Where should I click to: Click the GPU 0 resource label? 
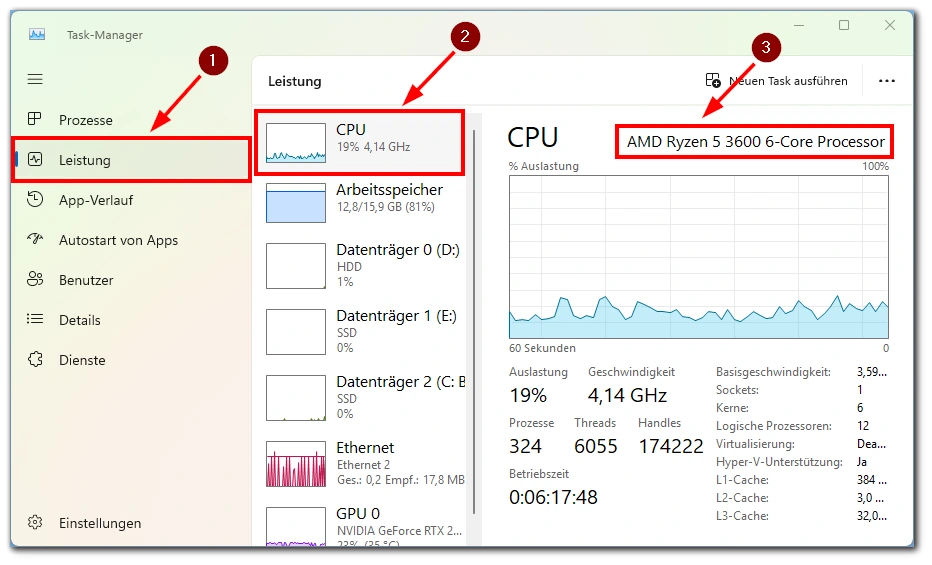point(358,513)
